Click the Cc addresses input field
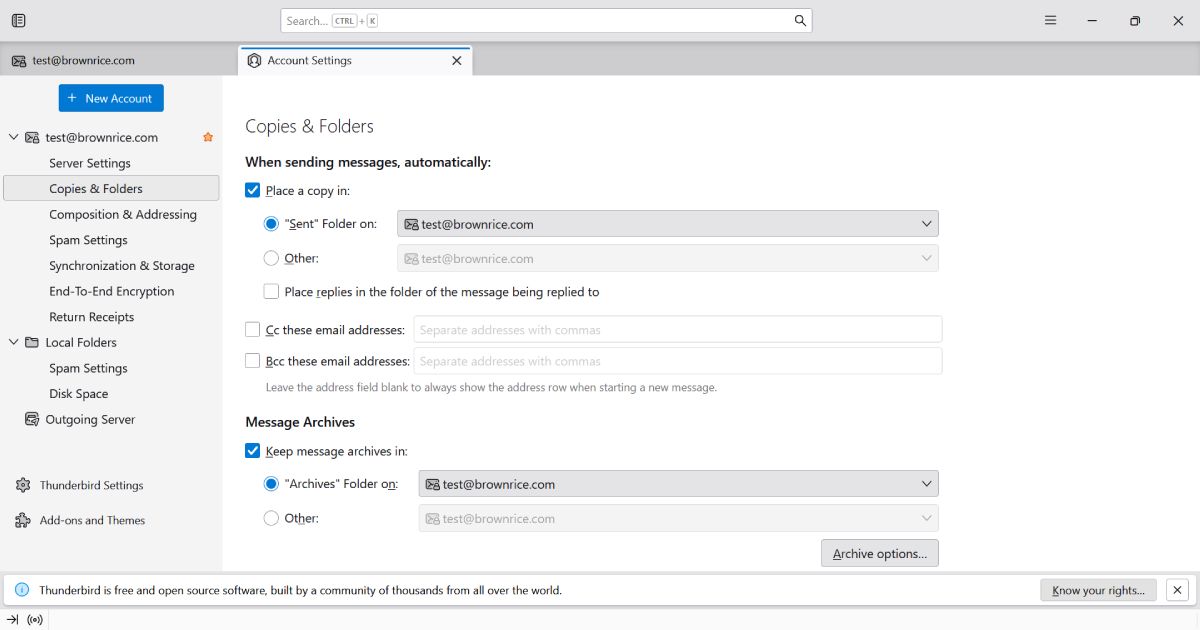Image resolution: width=1200 pixels, height=630 pixels. coord(678,329)
